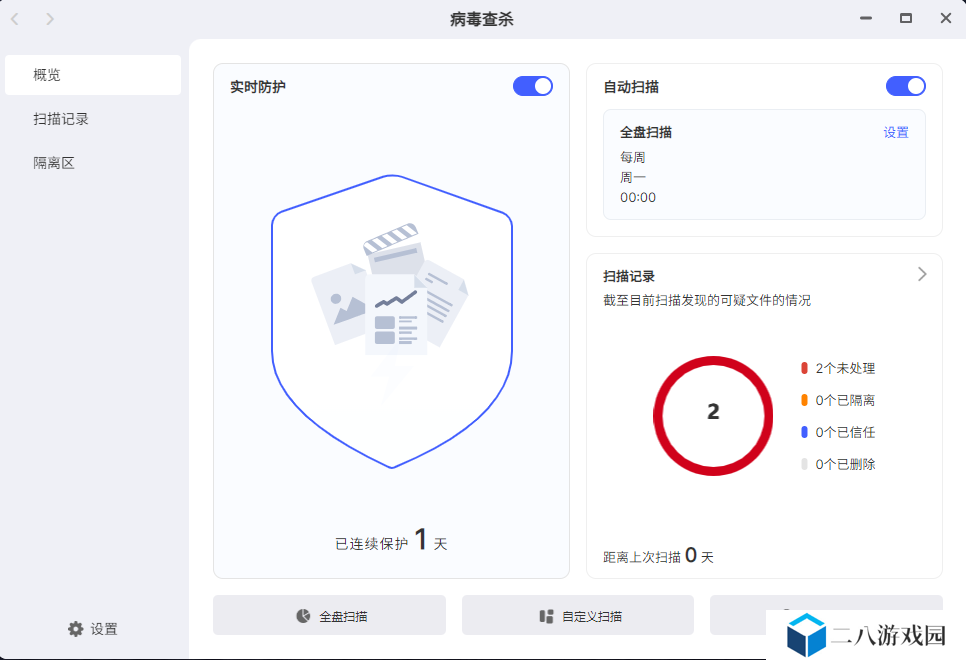Expand 扫描记录 with the chevron arrow
Viewport: 966px width, 660px height.
coord(922,274)
